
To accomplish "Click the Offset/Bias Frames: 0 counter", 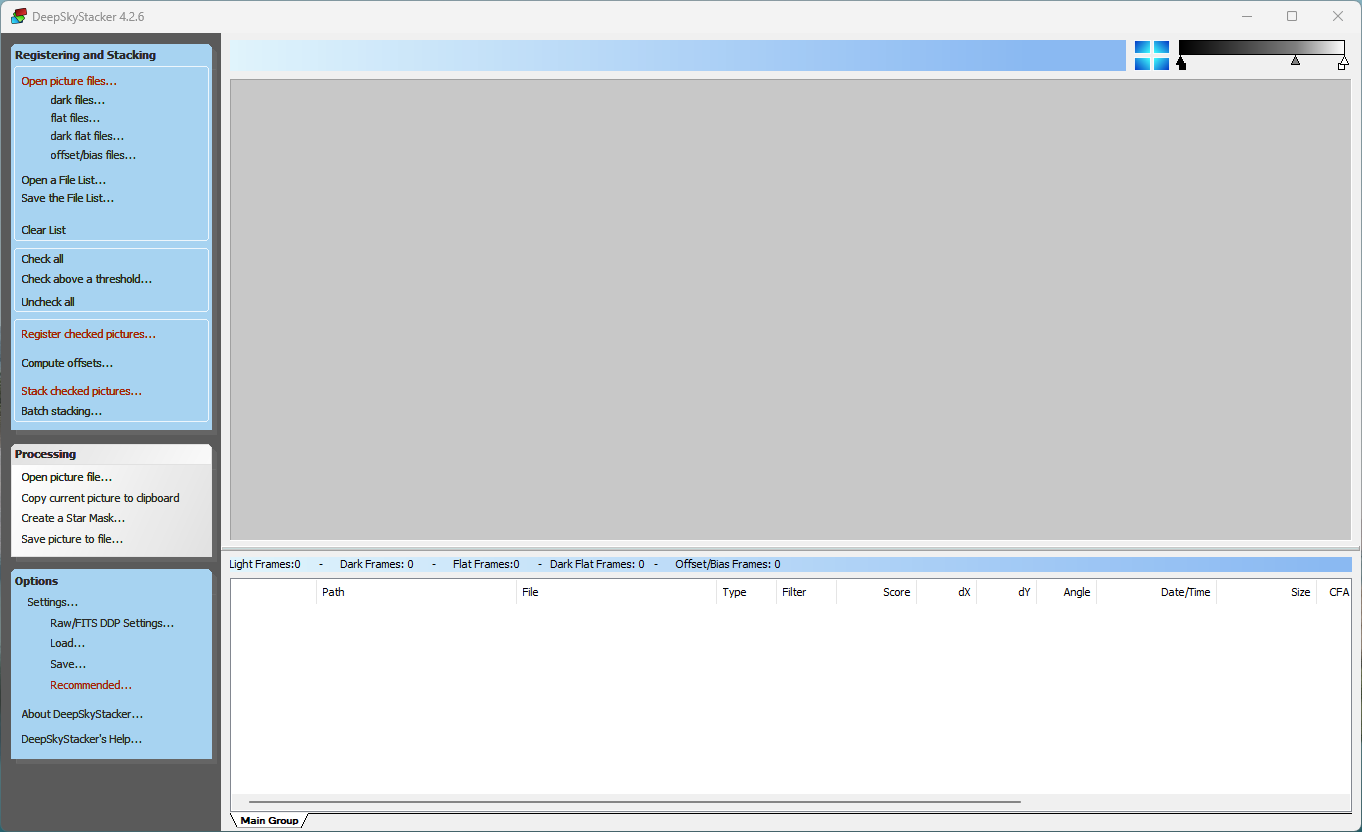I will point(728,564).
